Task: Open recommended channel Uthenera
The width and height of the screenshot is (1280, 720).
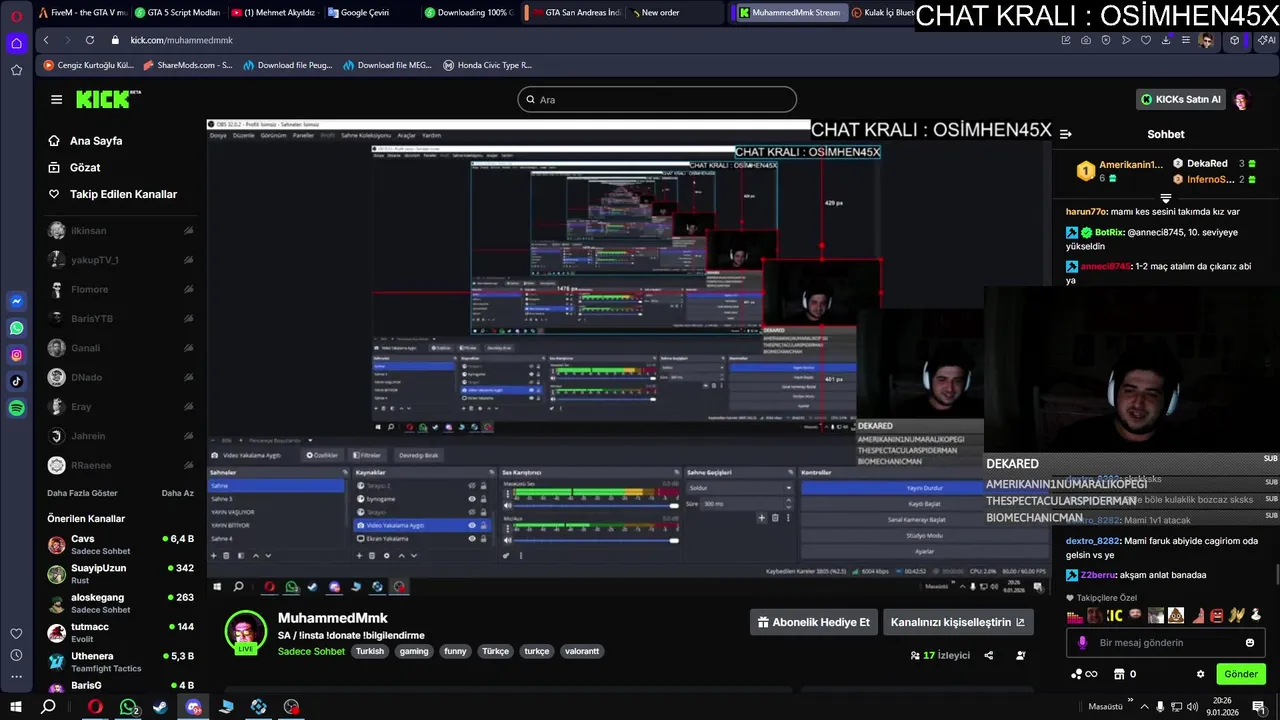Action: point(121,662)
